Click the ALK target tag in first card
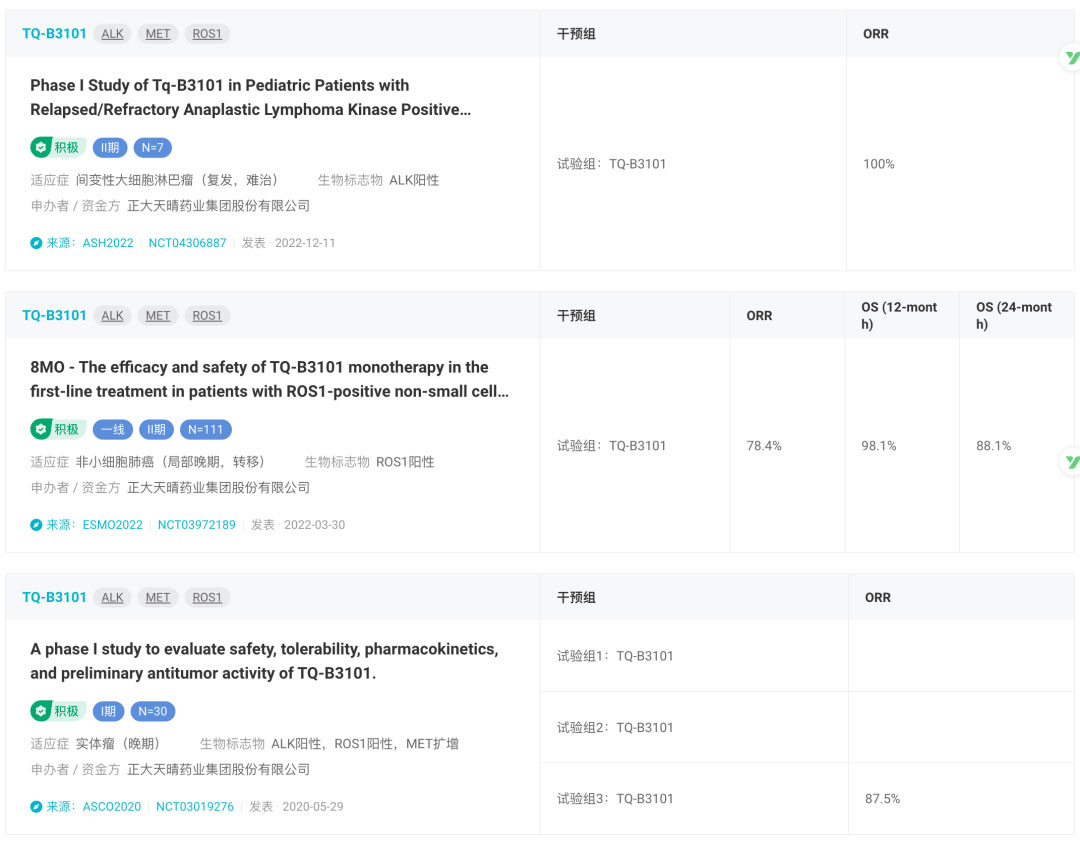The height and width of the screenshot is (843, 1080). [x=113, y=34]
